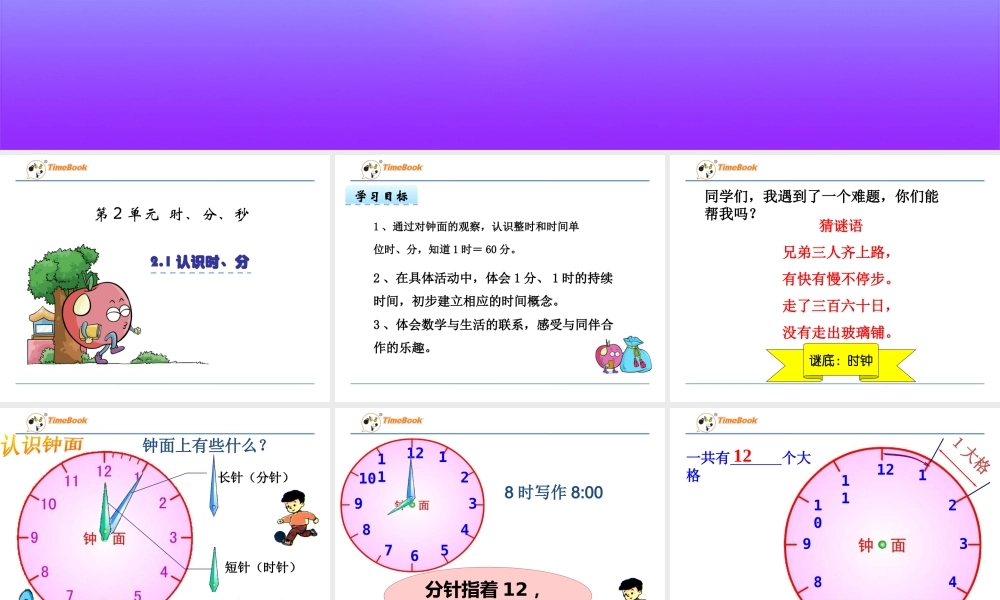1000x600 pixels.
Task: Click the label 短针（时针）
Action: coord(263,567)
